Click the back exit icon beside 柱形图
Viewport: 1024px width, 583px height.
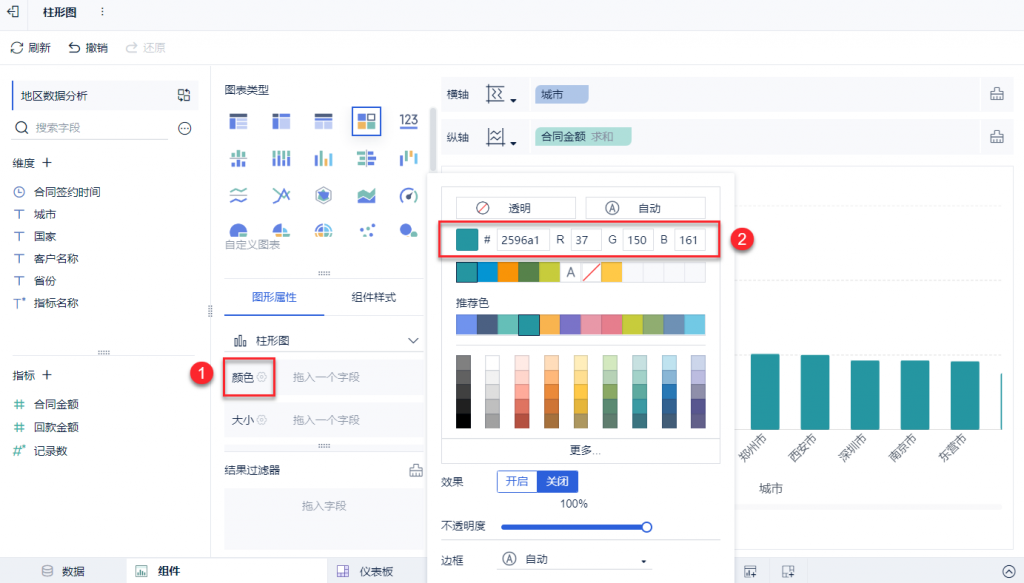[x=14, y=12]
